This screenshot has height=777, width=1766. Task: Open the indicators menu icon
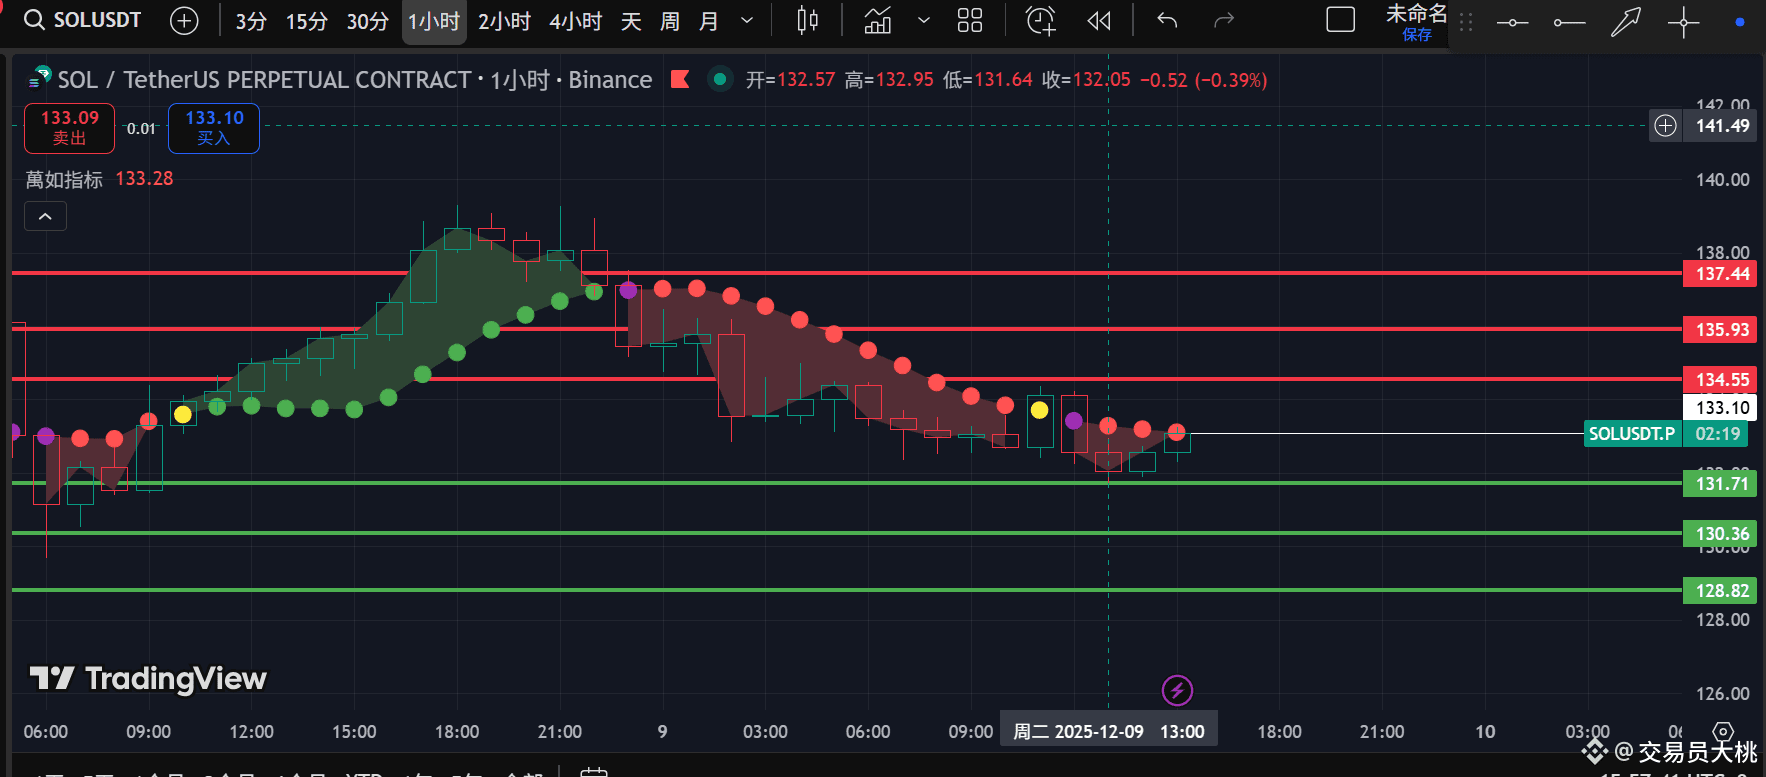point(877,20)
